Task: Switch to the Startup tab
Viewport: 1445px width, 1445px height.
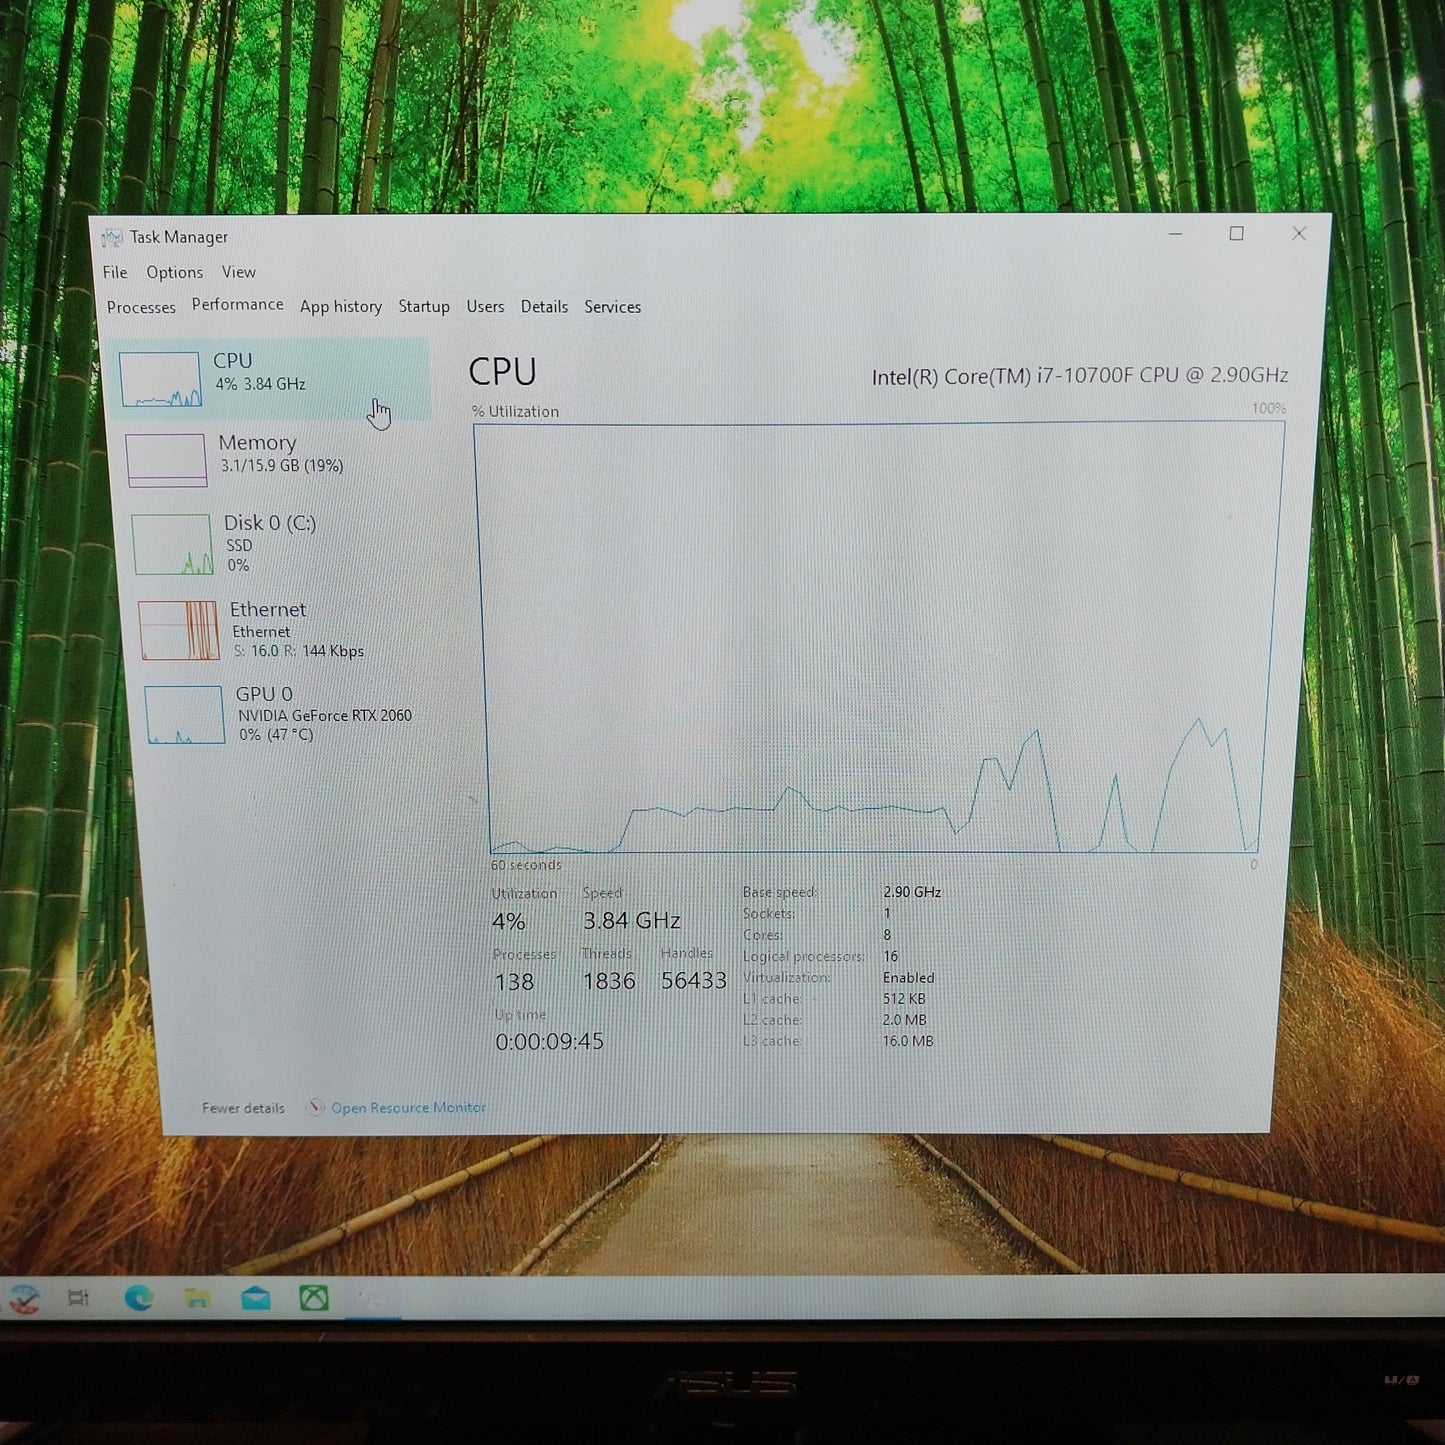Action: coord(424,306)
